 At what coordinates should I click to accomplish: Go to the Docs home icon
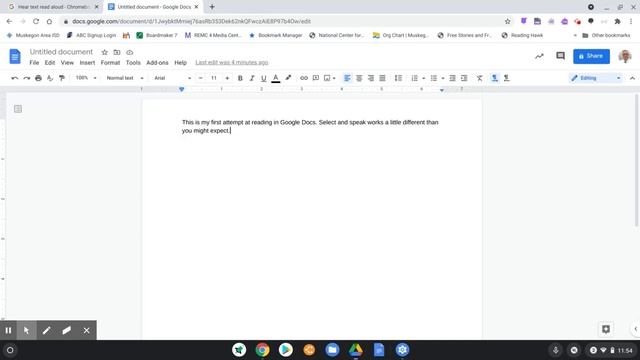point(15,56)
